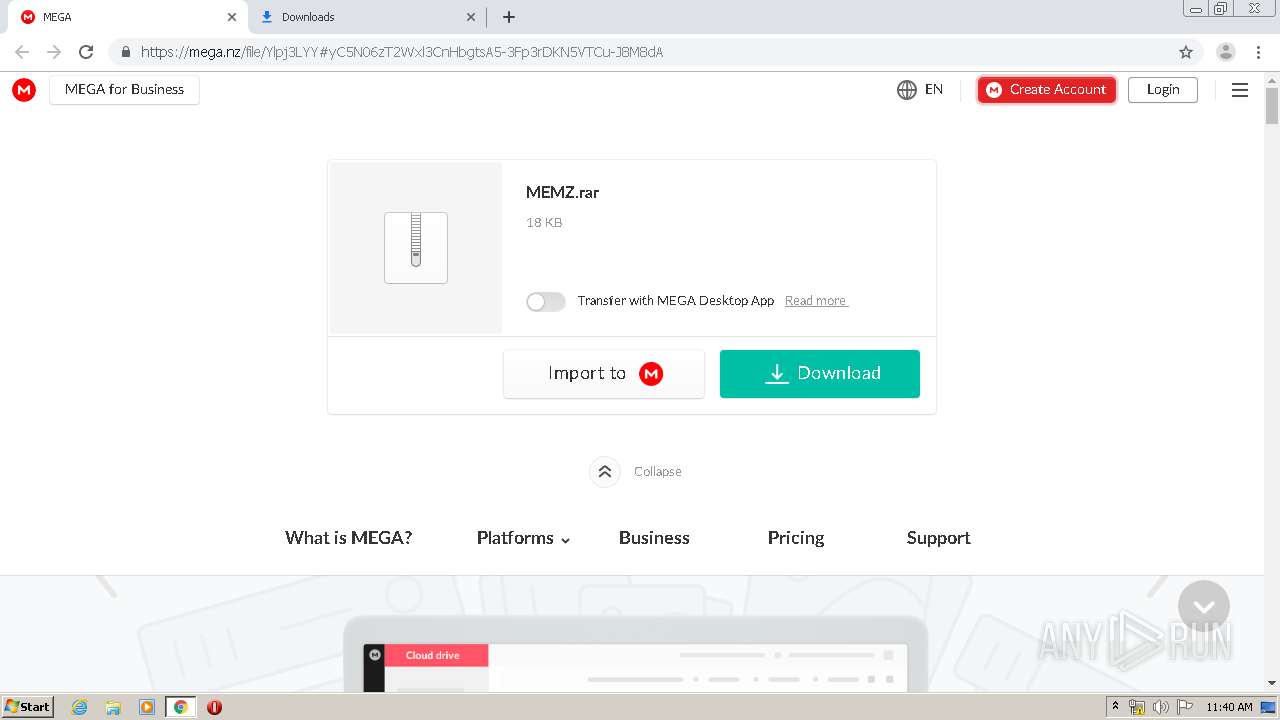1280x720 pixels.
Task: Click the address bar URL
Action: (x=402, y=52)
